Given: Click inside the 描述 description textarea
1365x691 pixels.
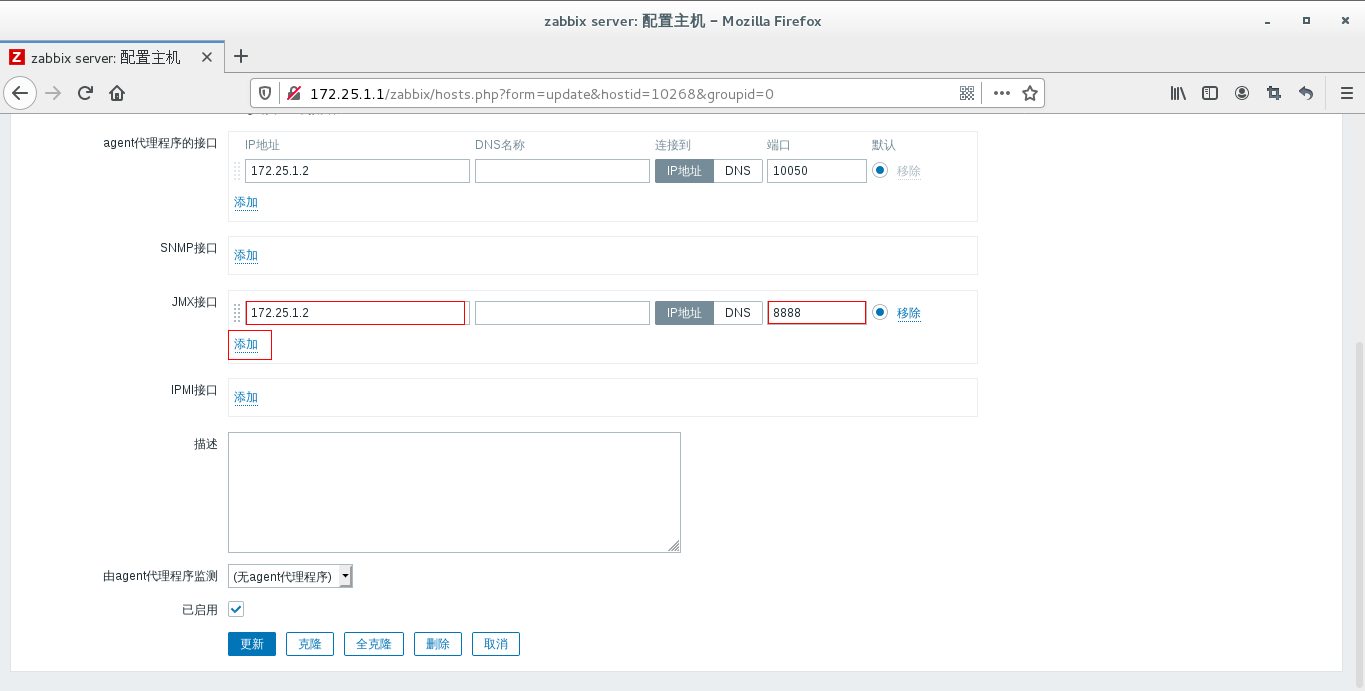Looking at the screenshot, I should coord(454,490).
